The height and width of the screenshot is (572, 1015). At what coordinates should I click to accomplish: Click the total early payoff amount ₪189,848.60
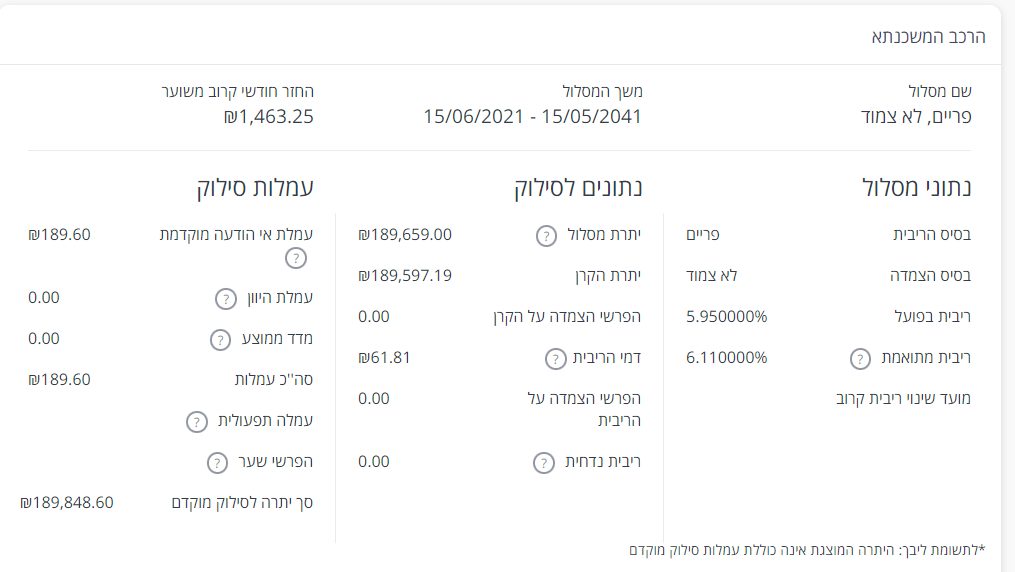click(x=67, y=502)
